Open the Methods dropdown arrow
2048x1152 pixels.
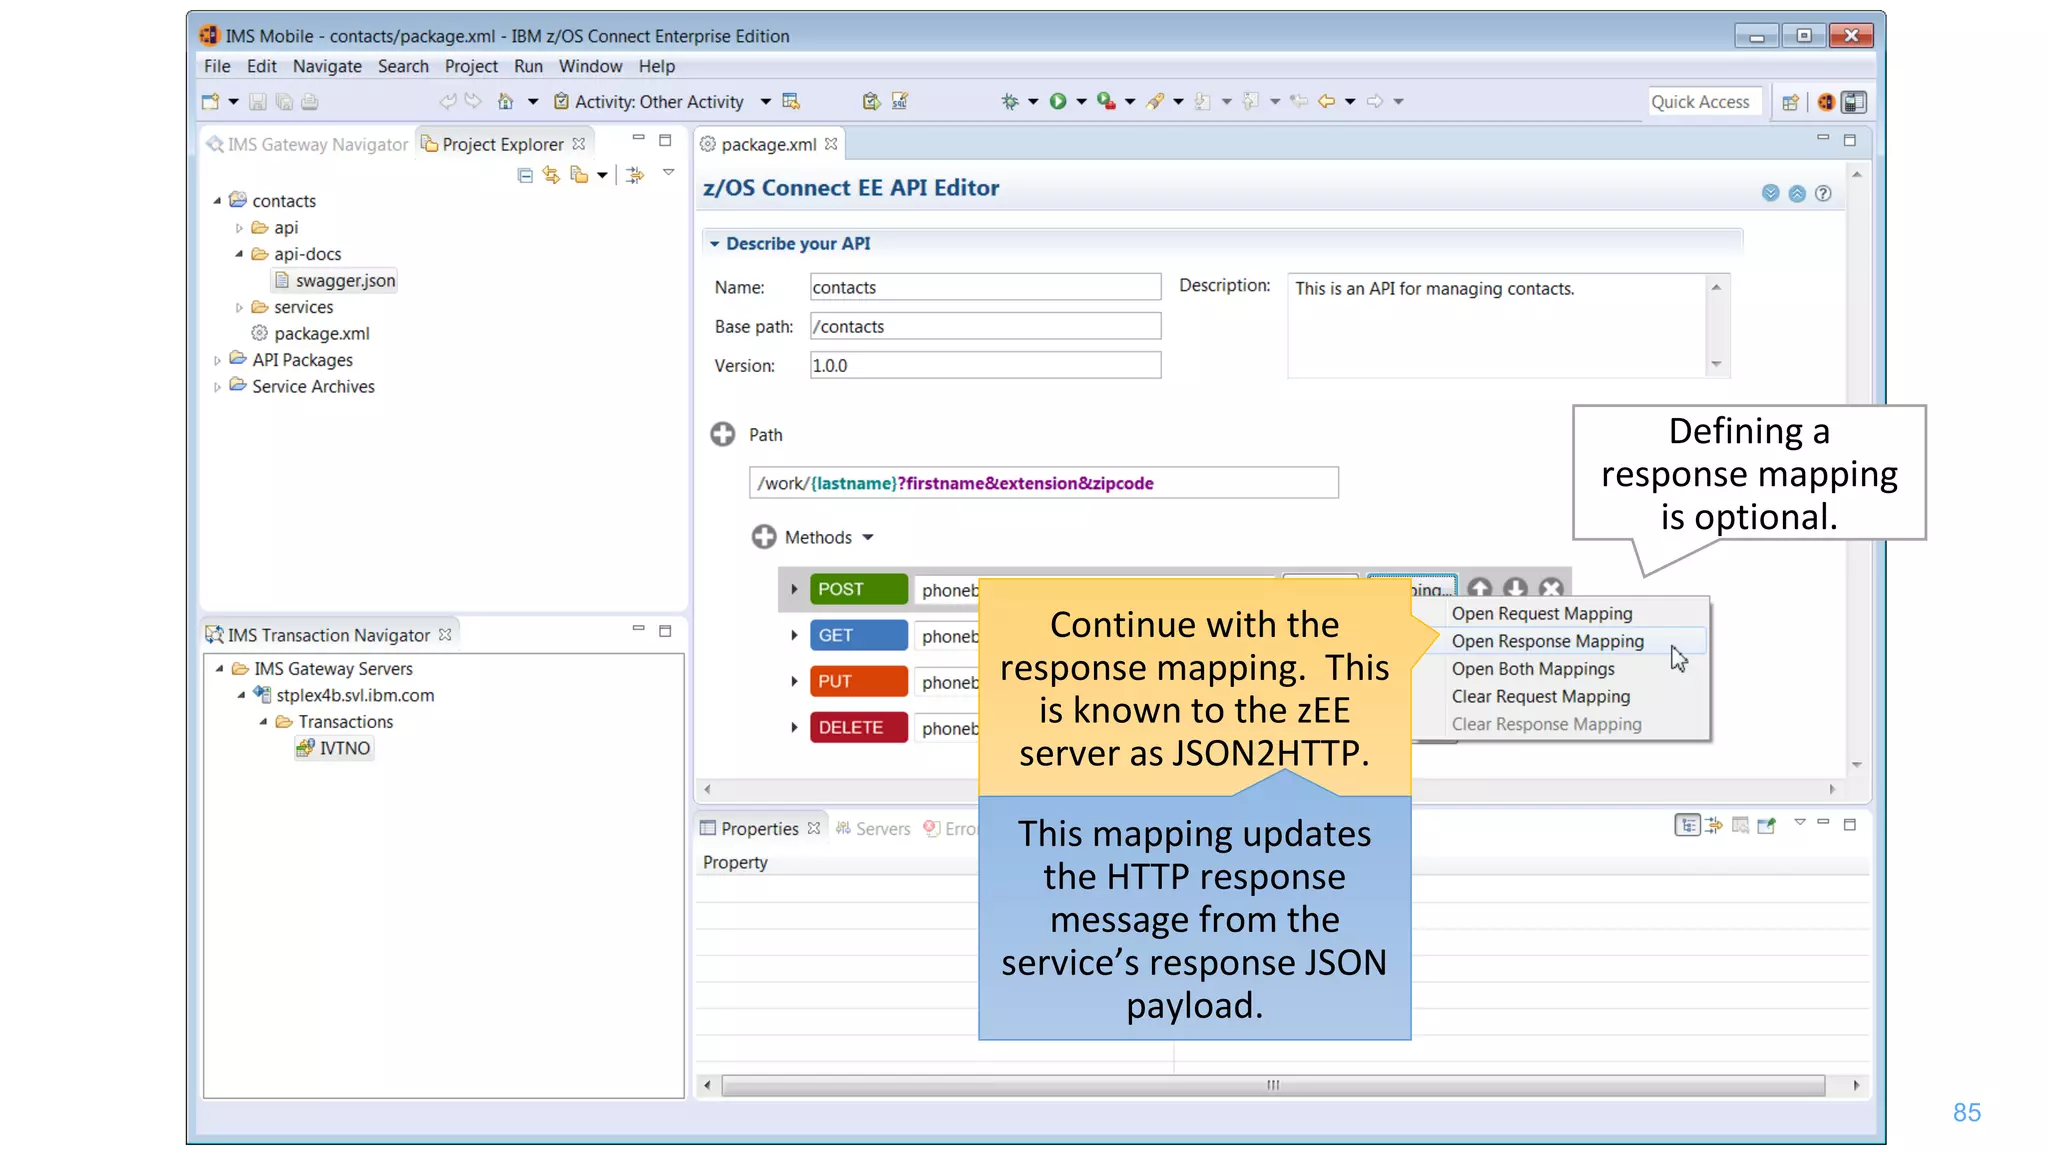click(x=868, y=538)
